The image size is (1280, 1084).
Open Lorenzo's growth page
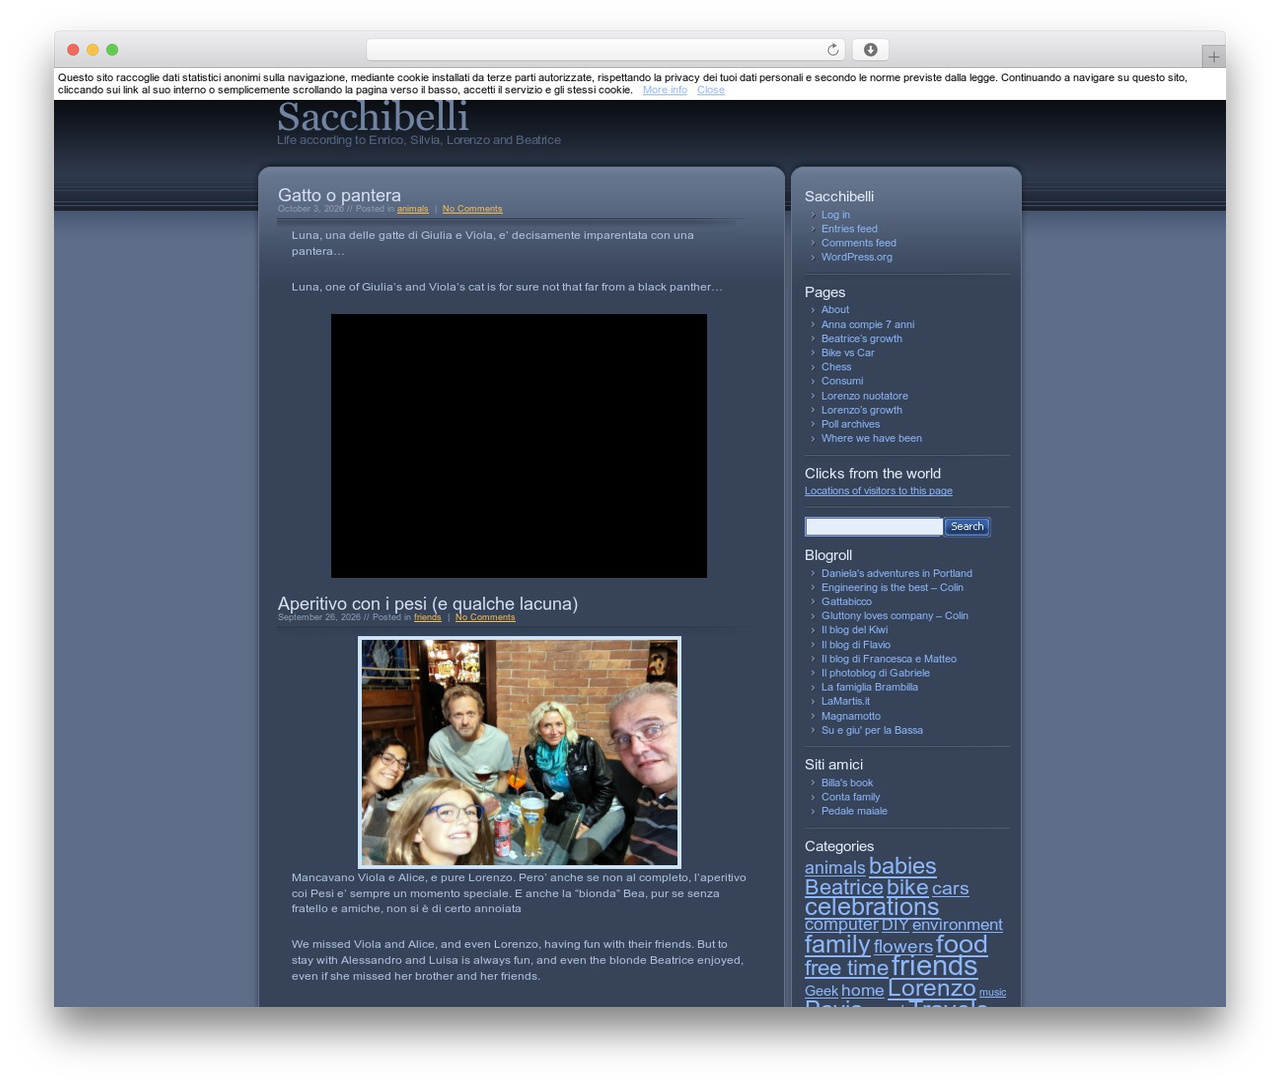pyautogui.click(x=861, y=410)
